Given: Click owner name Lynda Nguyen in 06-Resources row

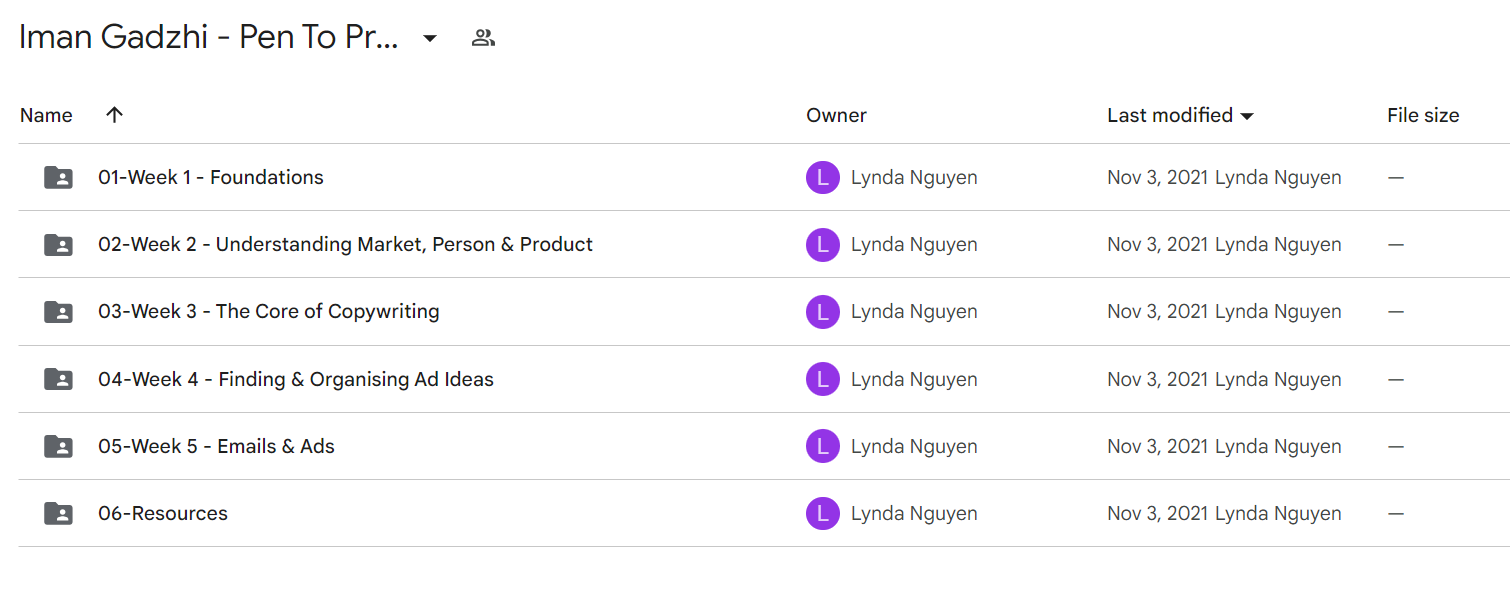Looking at the screenshot, I should 914,514.
